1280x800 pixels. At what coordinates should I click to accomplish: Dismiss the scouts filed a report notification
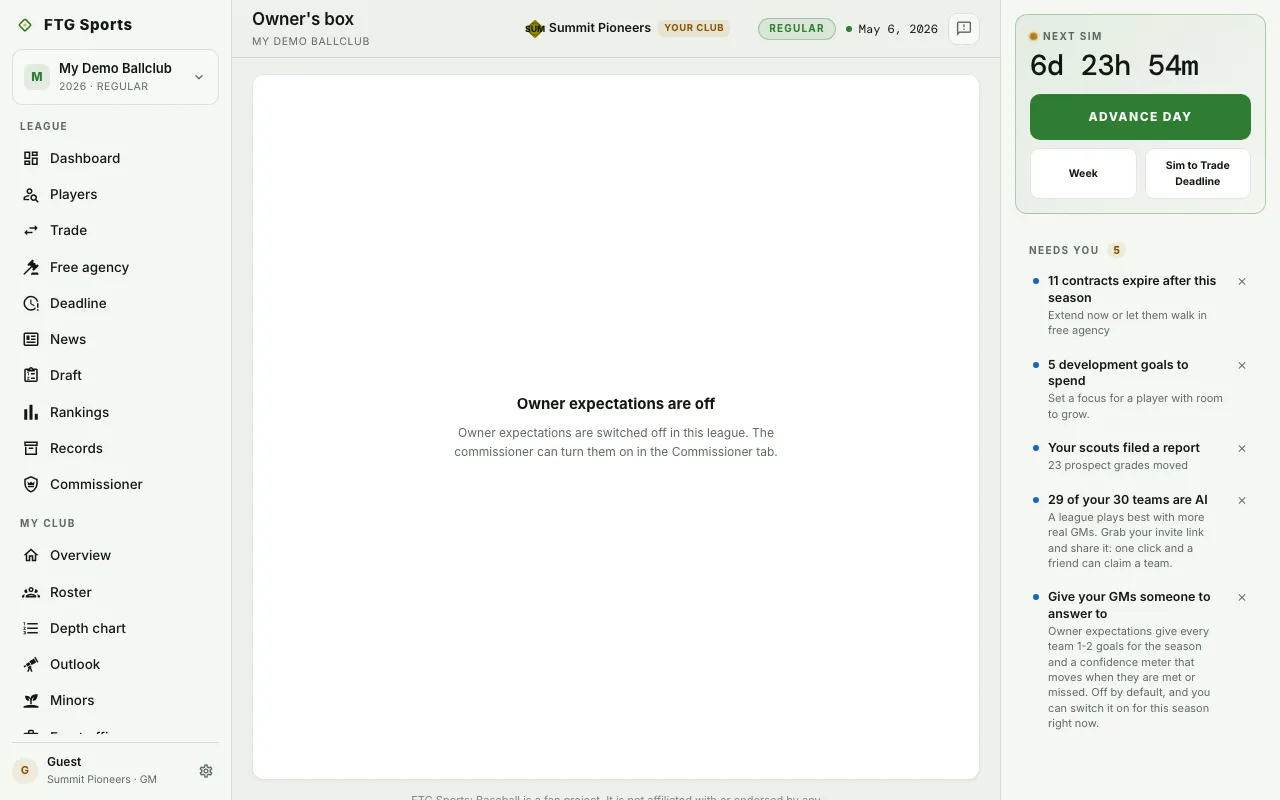point(1242,449)
